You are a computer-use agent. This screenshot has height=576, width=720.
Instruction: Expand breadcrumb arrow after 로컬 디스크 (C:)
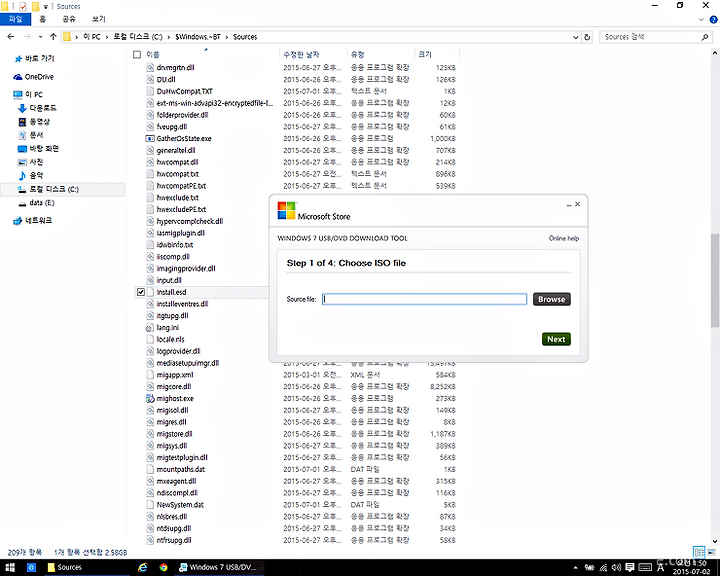coord(169,37)
